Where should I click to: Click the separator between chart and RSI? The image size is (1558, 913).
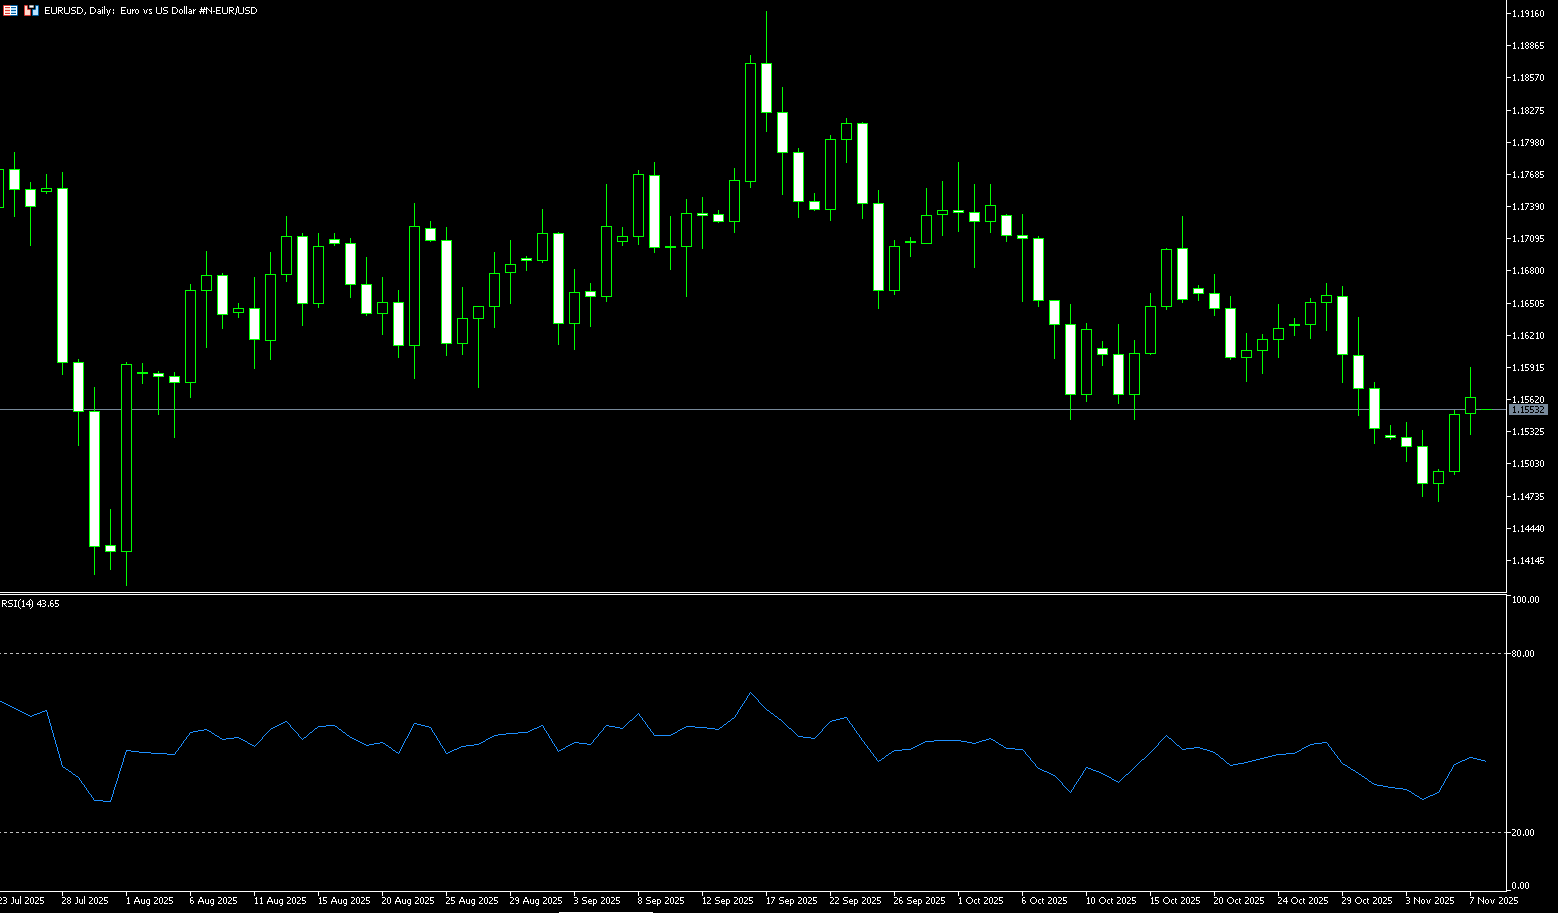pyautogui.click(x=750, y=594)
